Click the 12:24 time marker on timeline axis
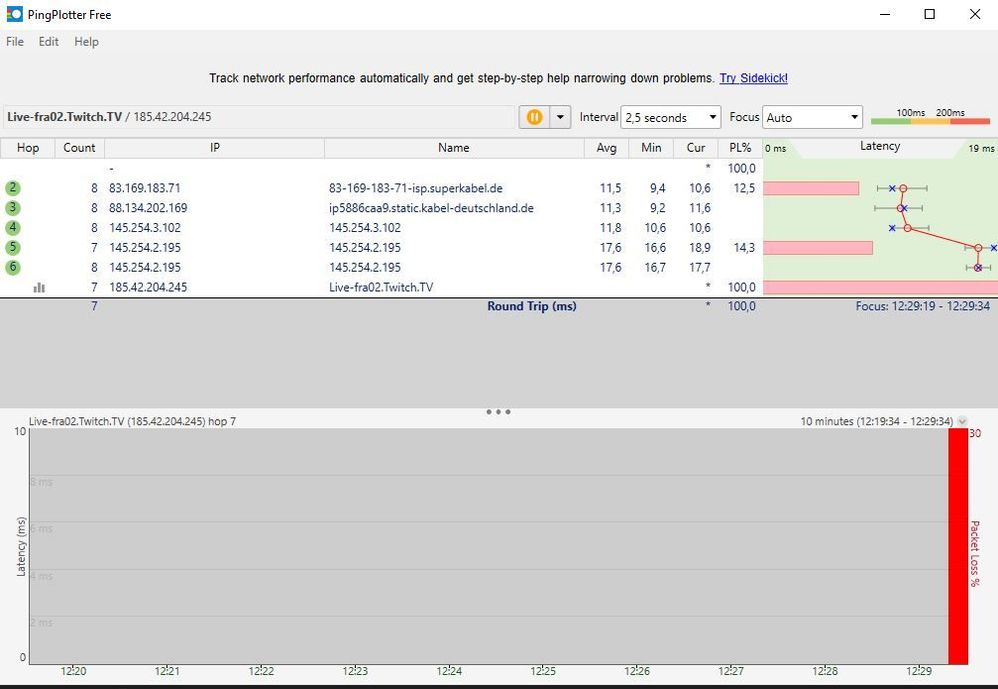Image resolution: width=998 pixels, height=689 pixels. coord(449,671)
